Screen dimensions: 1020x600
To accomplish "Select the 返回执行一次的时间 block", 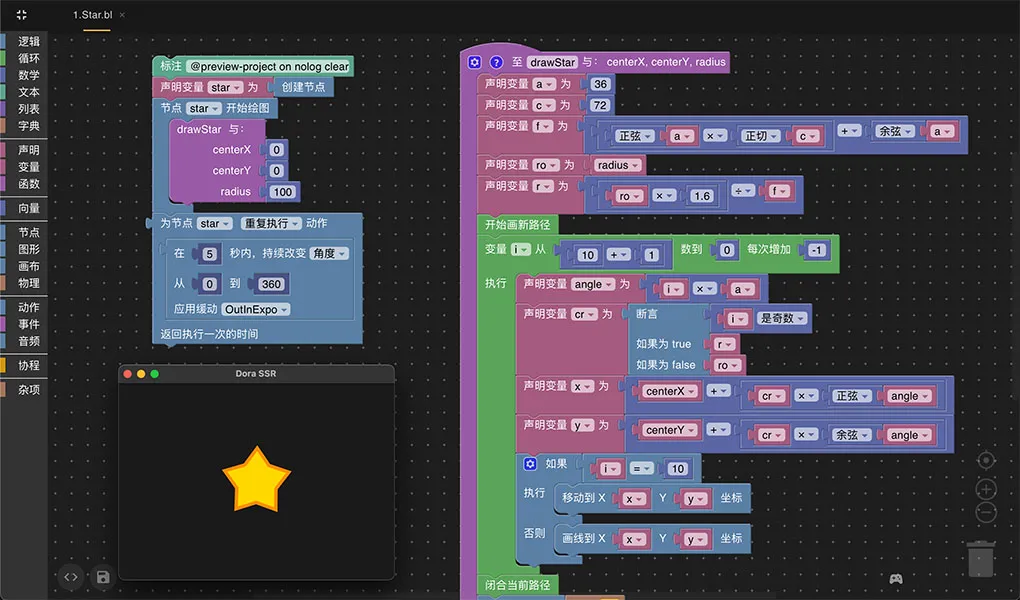I will click(209, 334).
